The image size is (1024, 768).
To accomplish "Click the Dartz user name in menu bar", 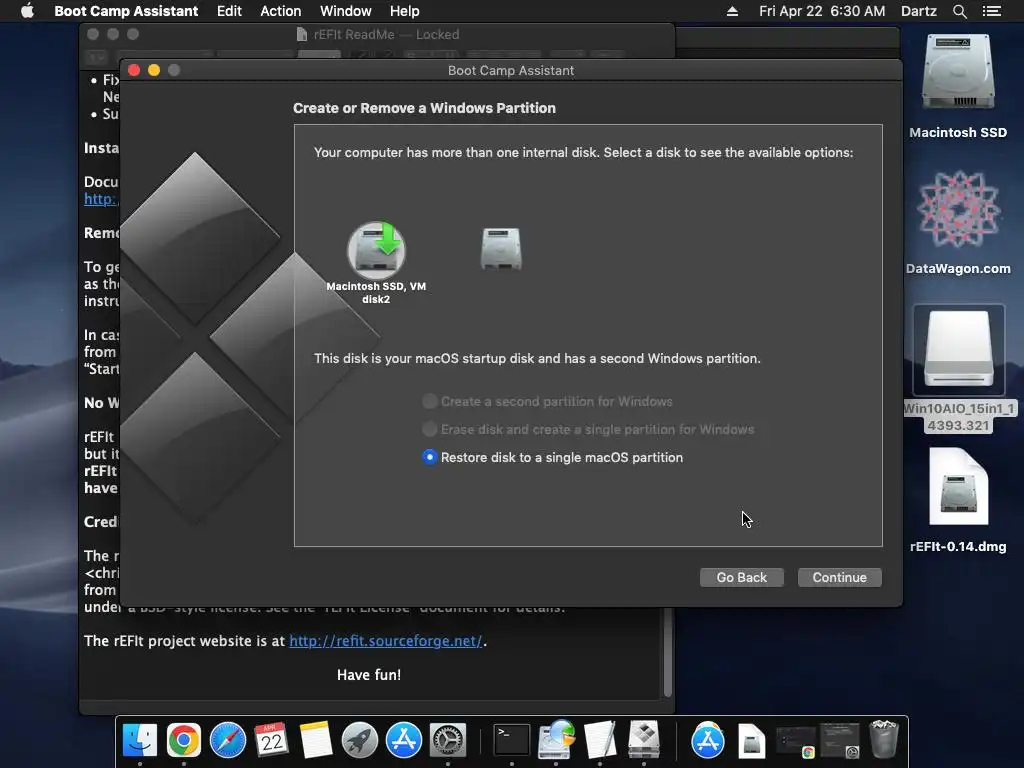I will coord(919,11).
